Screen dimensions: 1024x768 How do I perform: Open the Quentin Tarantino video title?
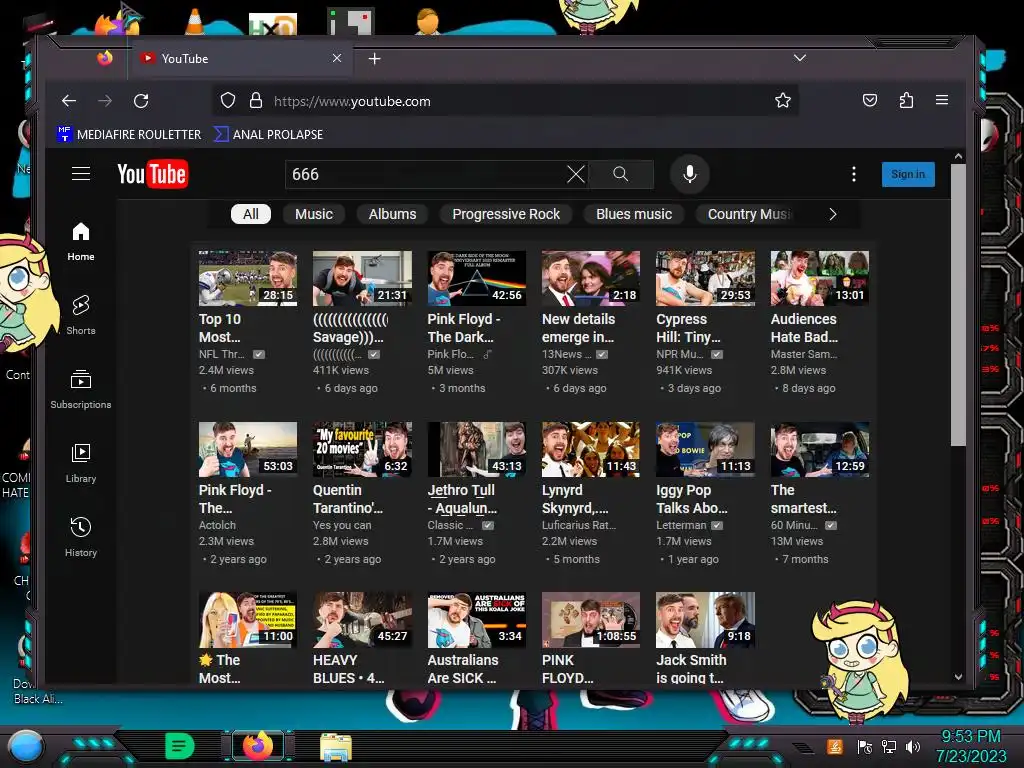[x=348, y=499]
